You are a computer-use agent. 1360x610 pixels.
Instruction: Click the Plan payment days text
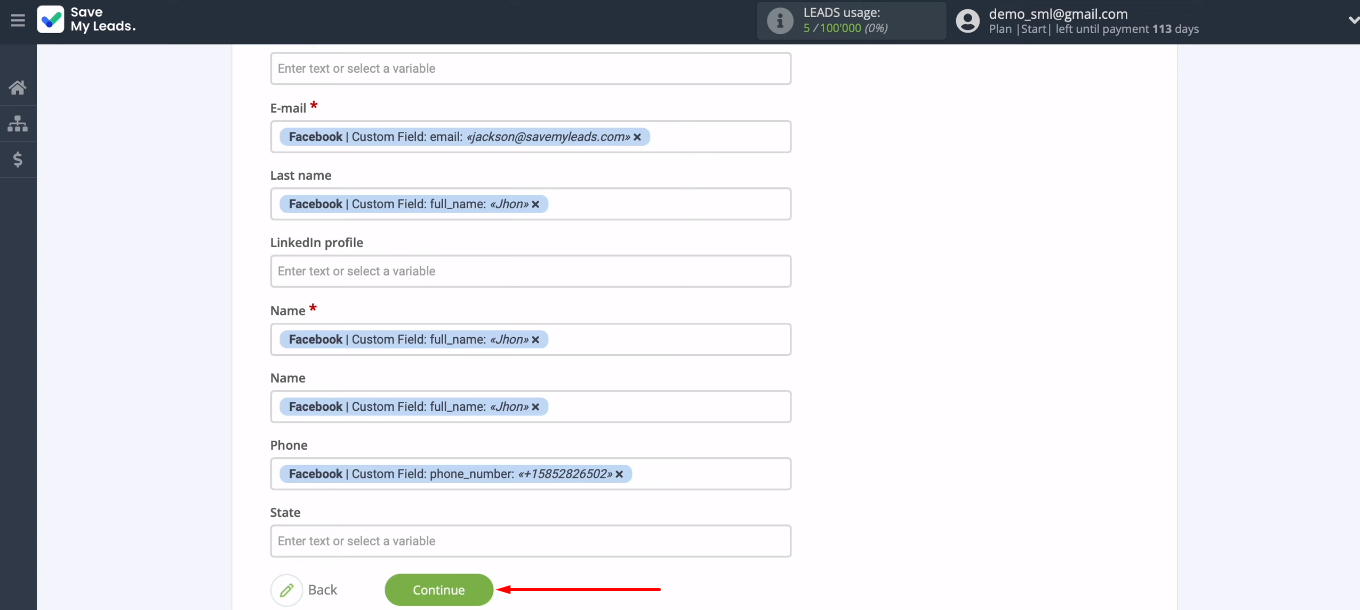point(1094,29)
